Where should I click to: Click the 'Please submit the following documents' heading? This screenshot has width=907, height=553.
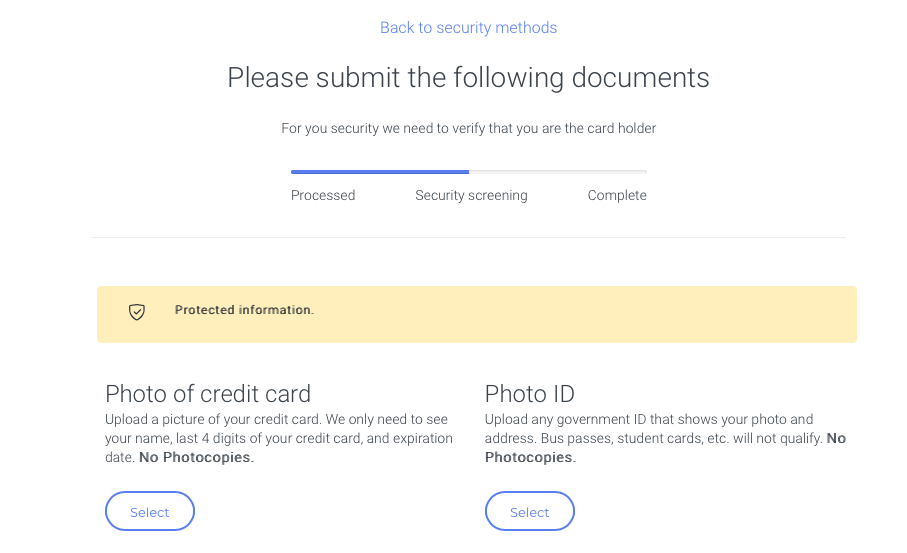pos(468,78)
